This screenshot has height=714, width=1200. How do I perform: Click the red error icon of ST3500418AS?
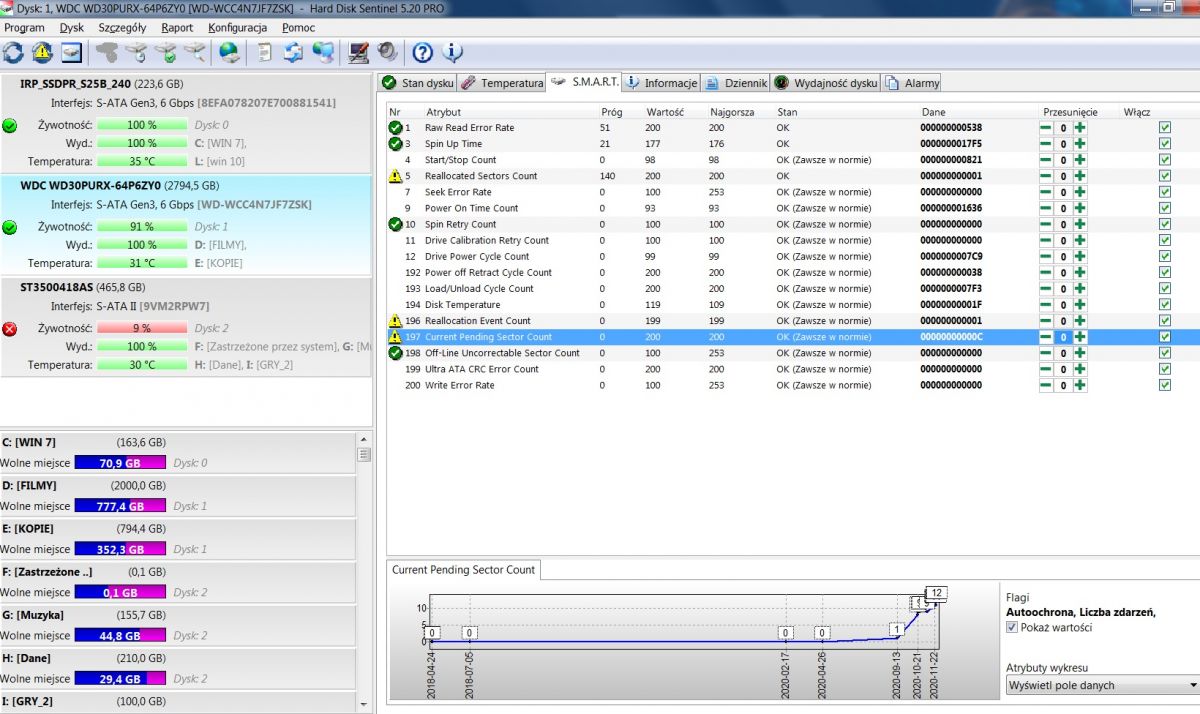[10, 329]
